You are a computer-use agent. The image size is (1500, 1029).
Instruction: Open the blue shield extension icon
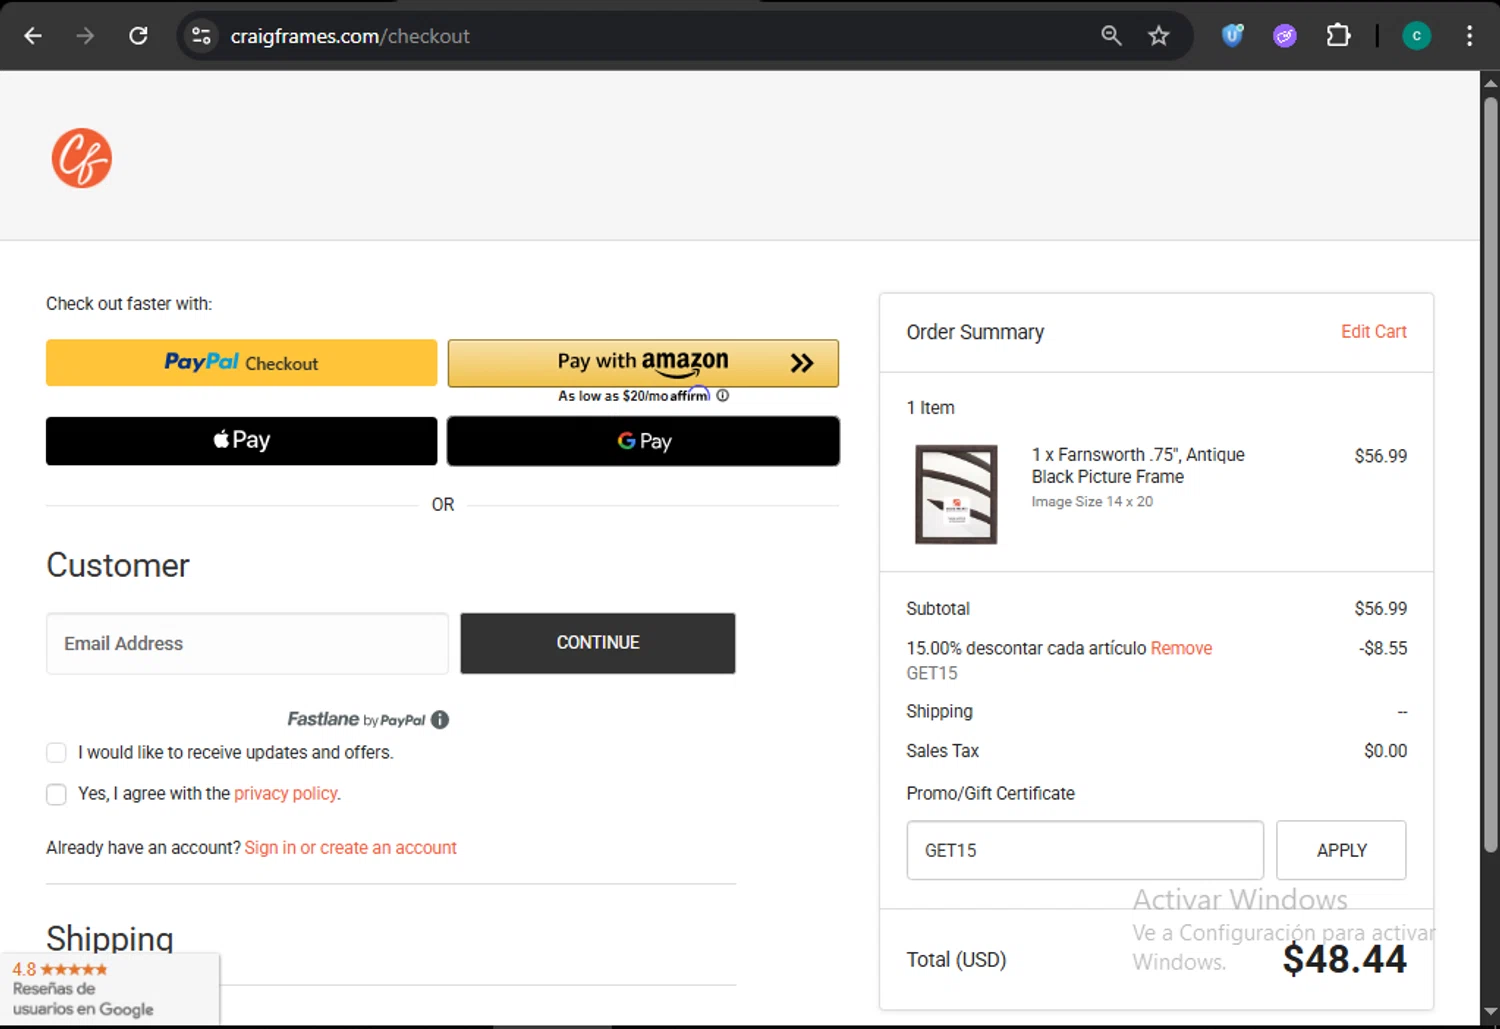pos(1232,36)
